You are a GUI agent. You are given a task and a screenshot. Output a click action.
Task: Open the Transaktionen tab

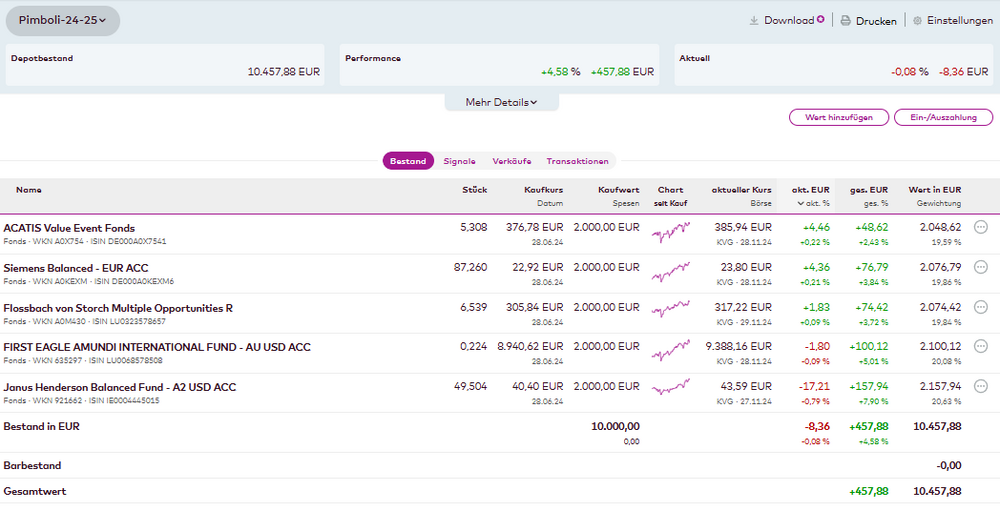pos(577,161)
